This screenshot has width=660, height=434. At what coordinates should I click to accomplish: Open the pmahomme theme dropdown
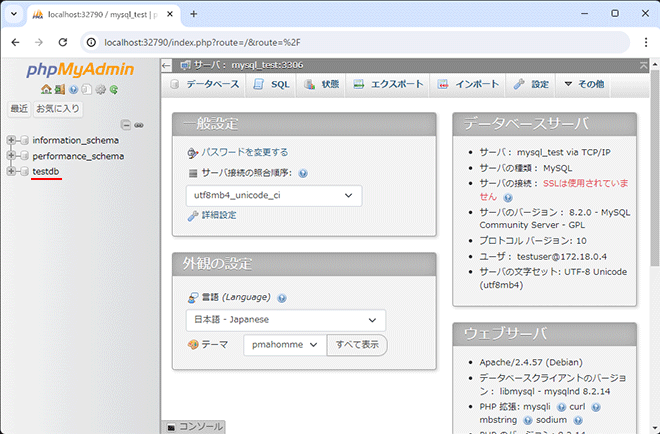(285, 345)
